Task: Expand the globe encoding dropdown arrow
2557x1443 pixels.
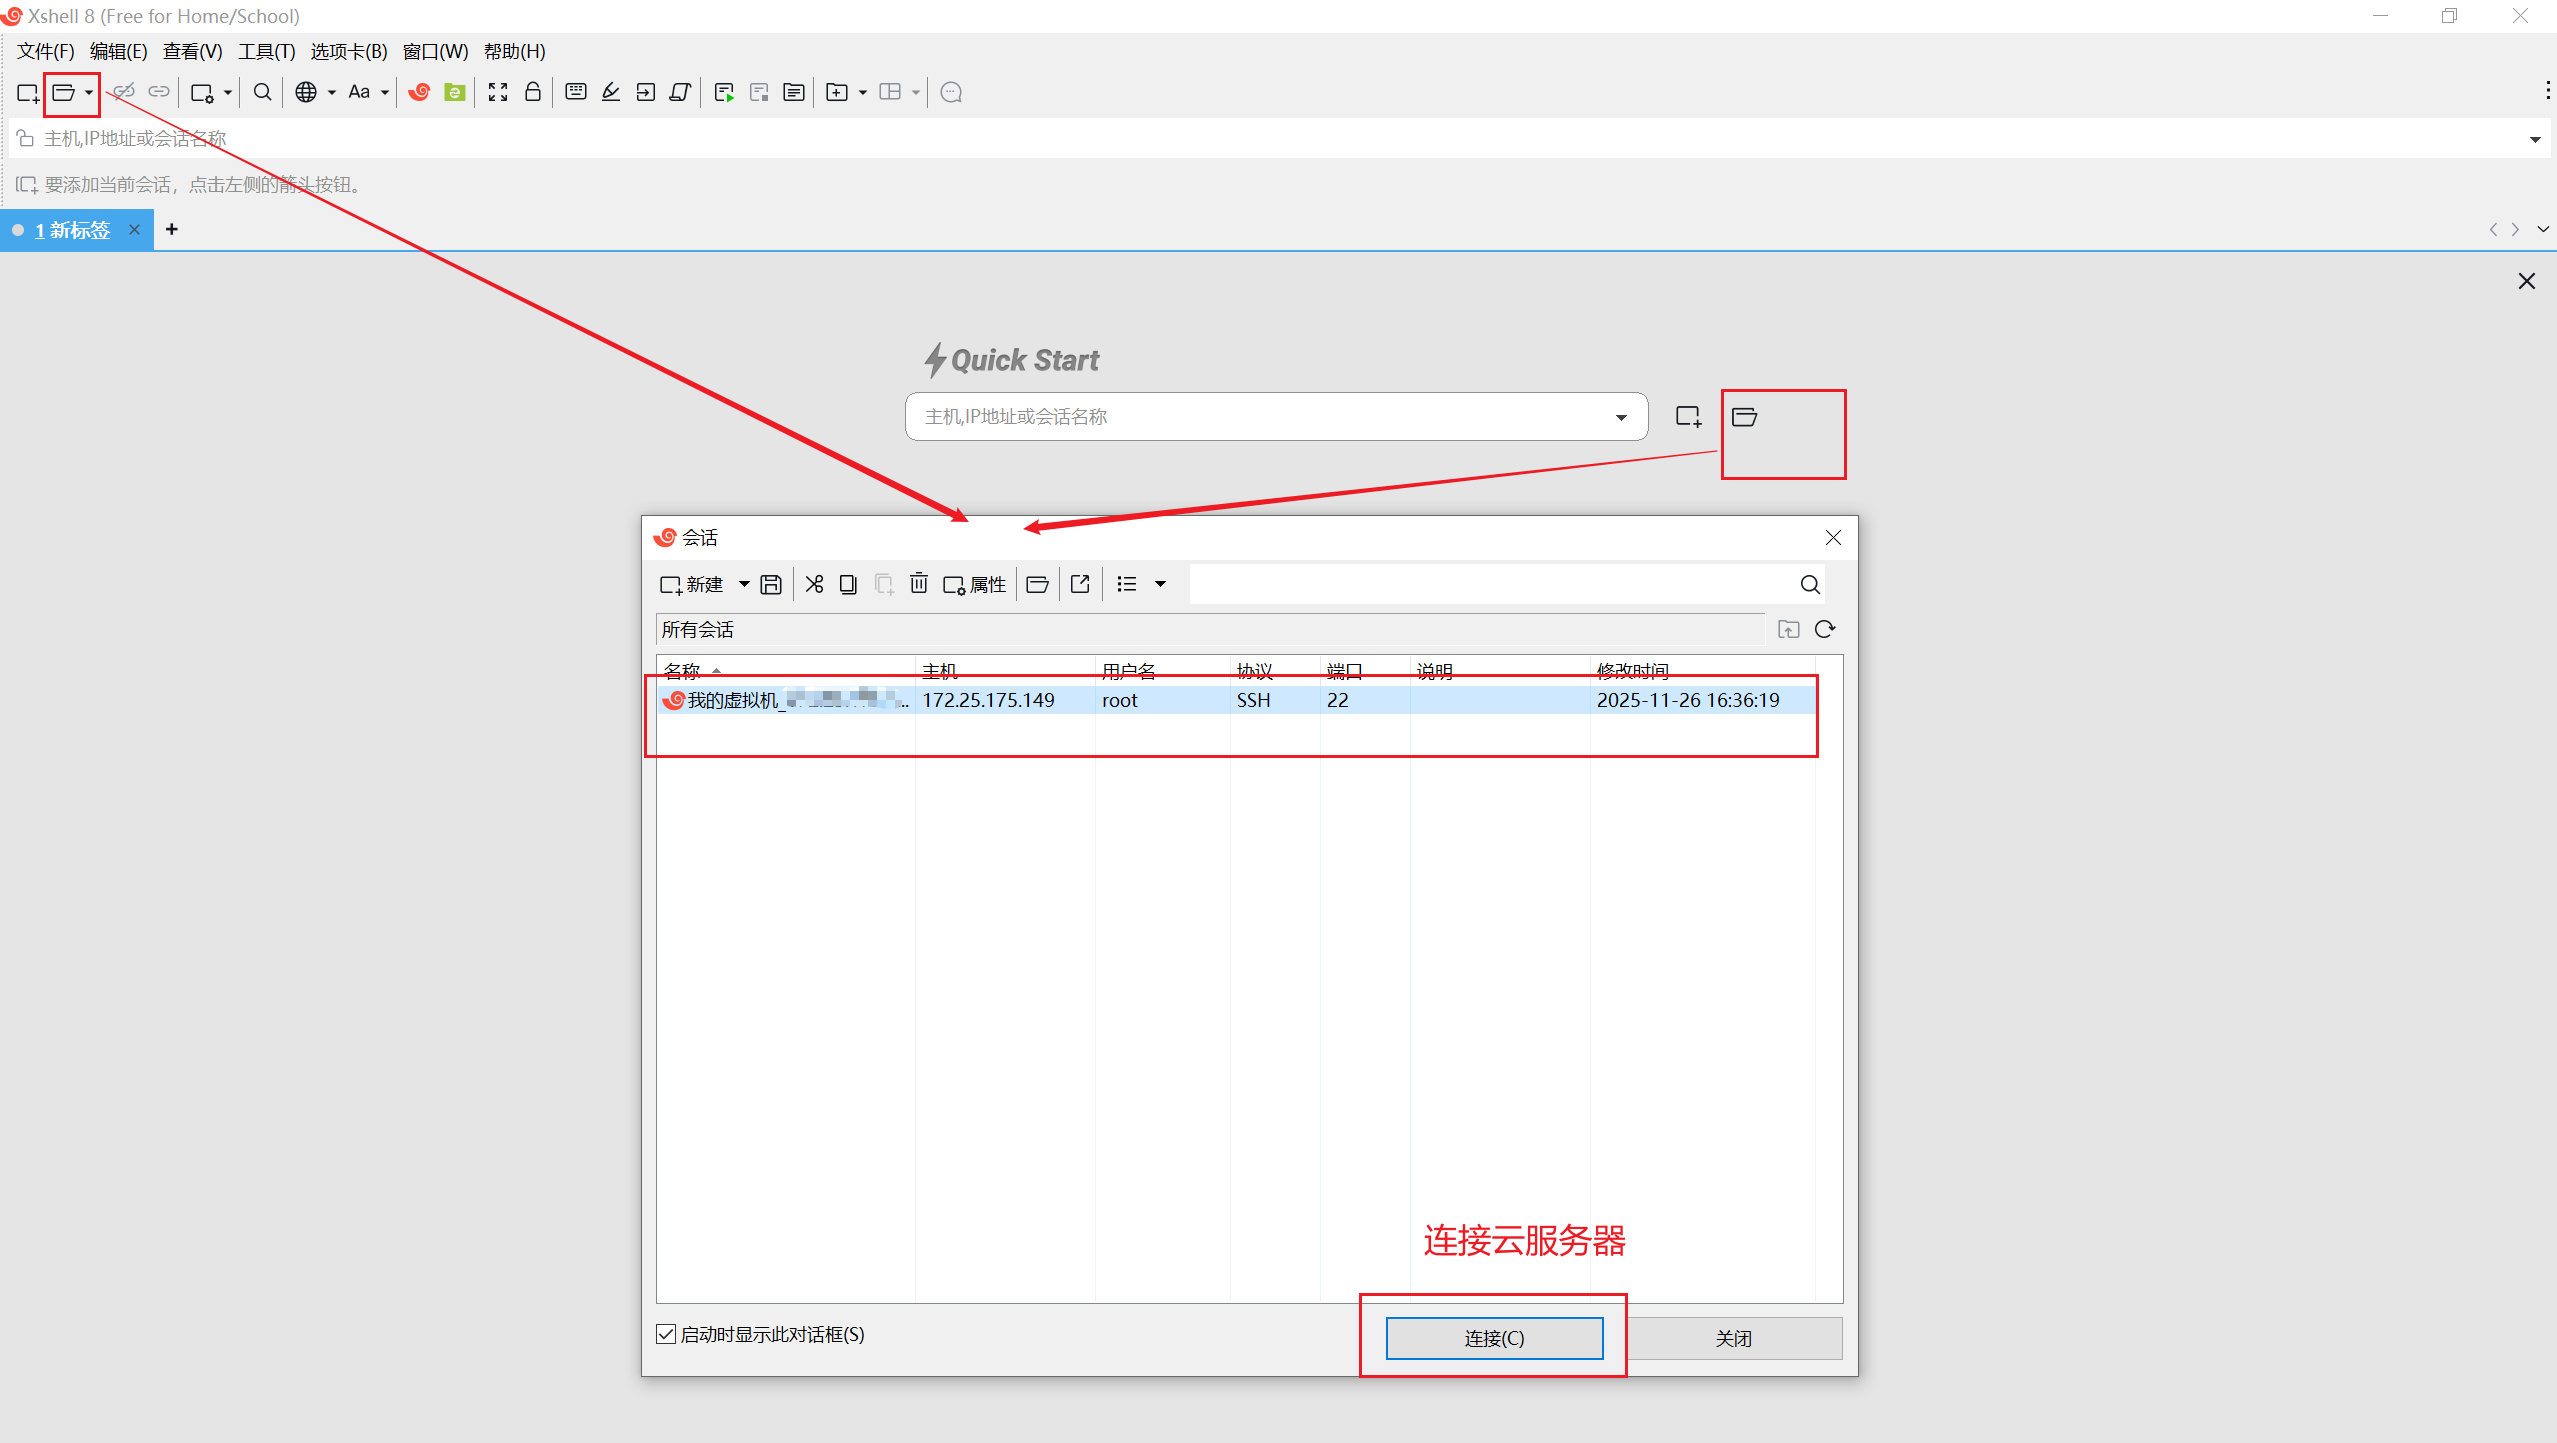Action: pyautogui.click(x=332, y=93)
